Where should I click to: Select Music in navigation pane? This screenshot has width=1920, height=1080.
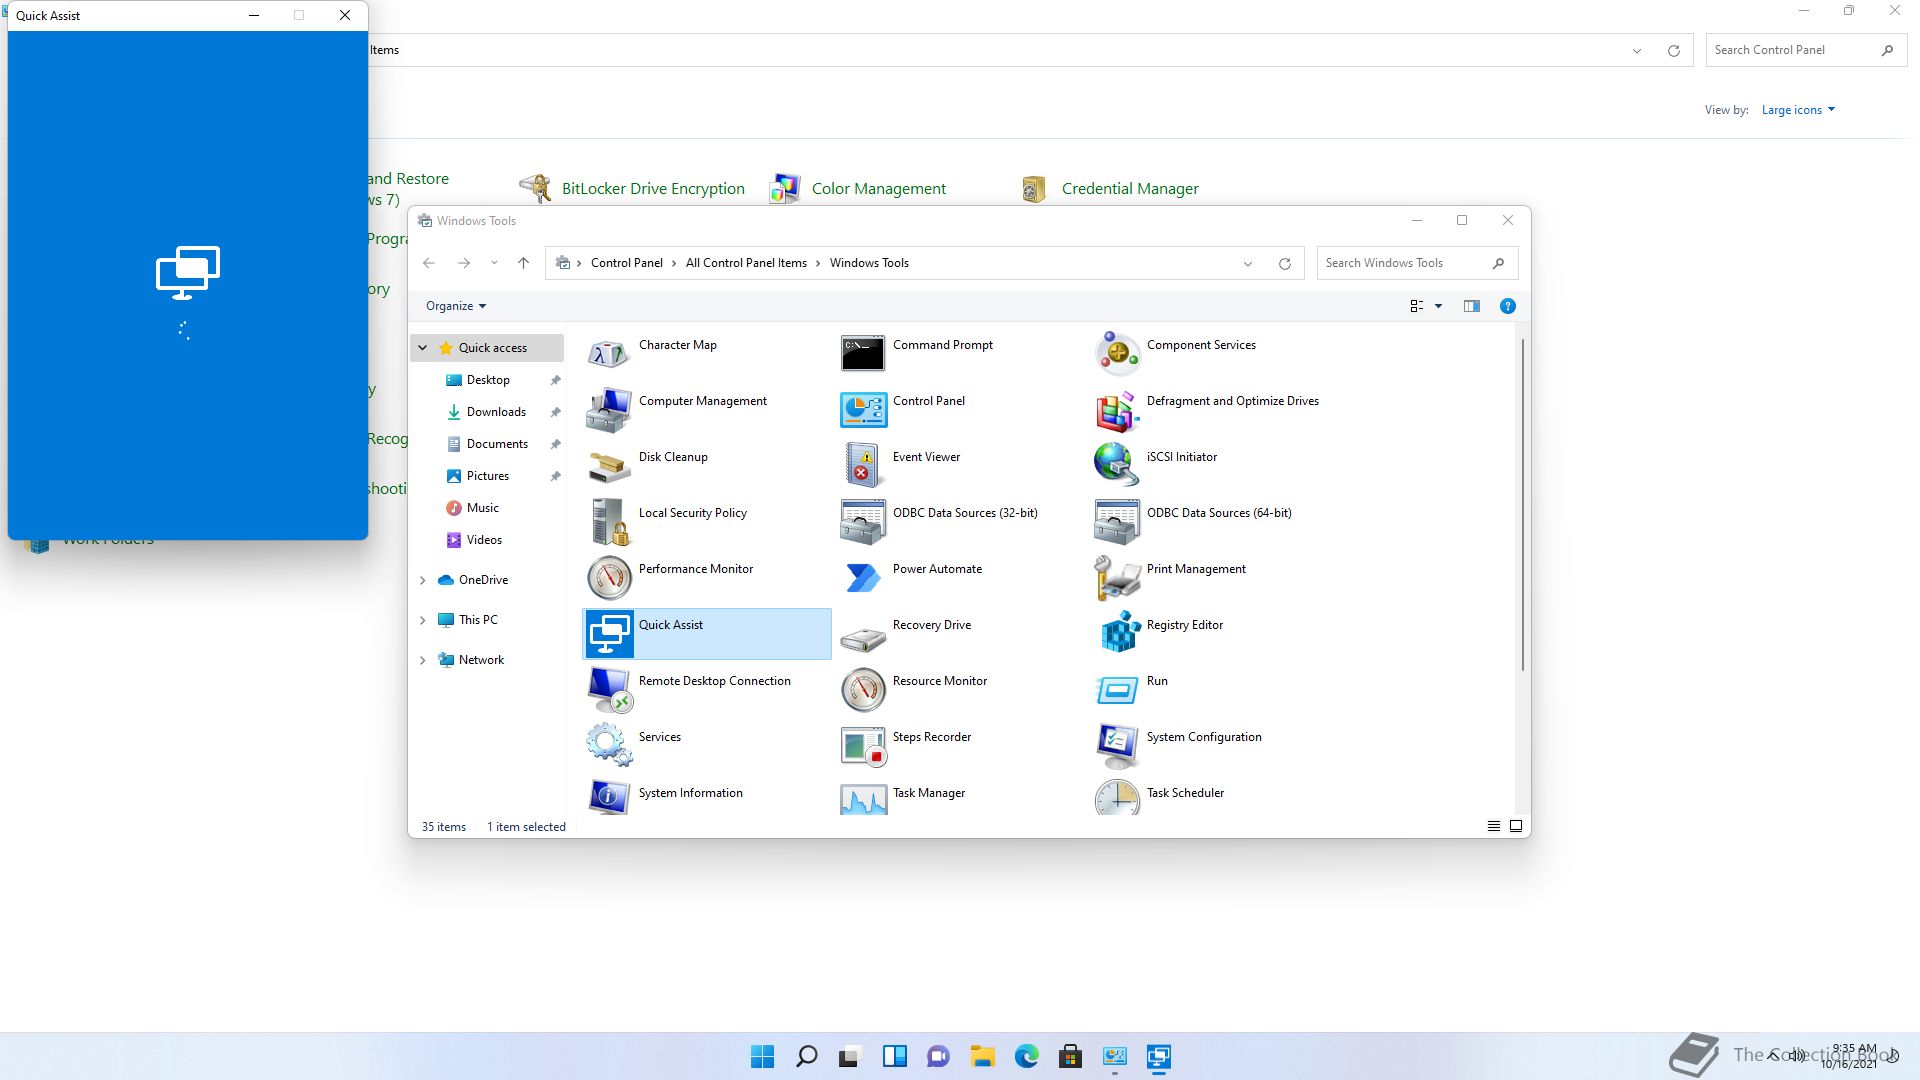click(x=482, y=508)
